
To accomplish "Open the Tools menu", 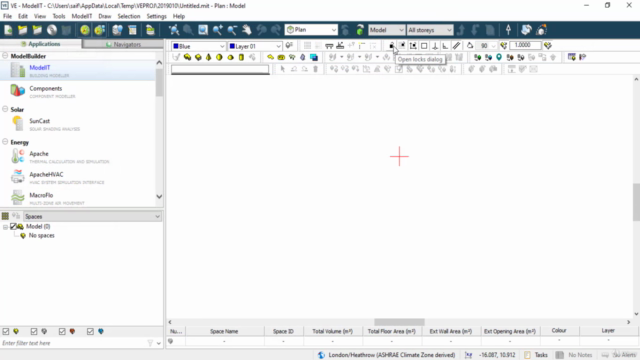I will pyautogui.click(x=59, y=16).
